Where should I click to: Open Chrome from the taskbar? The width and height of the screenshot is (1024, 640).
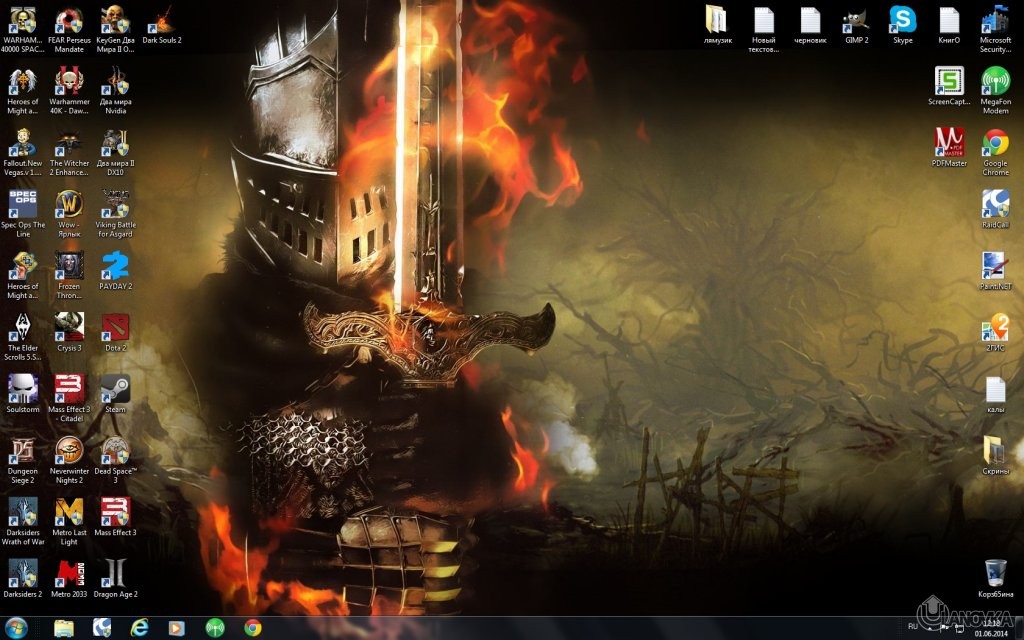coord(253,628)
